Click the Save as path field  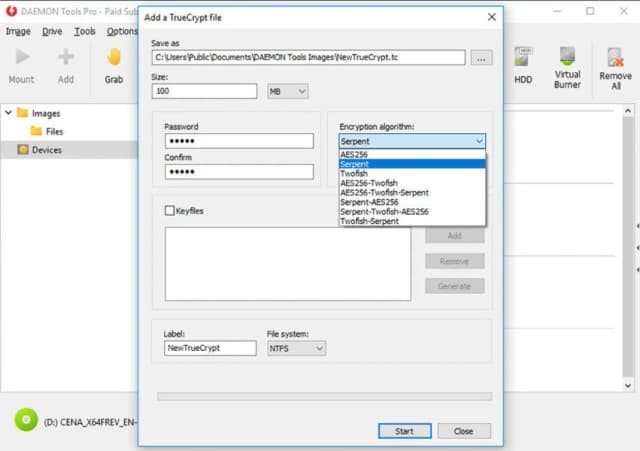click(x=309, y=58)
